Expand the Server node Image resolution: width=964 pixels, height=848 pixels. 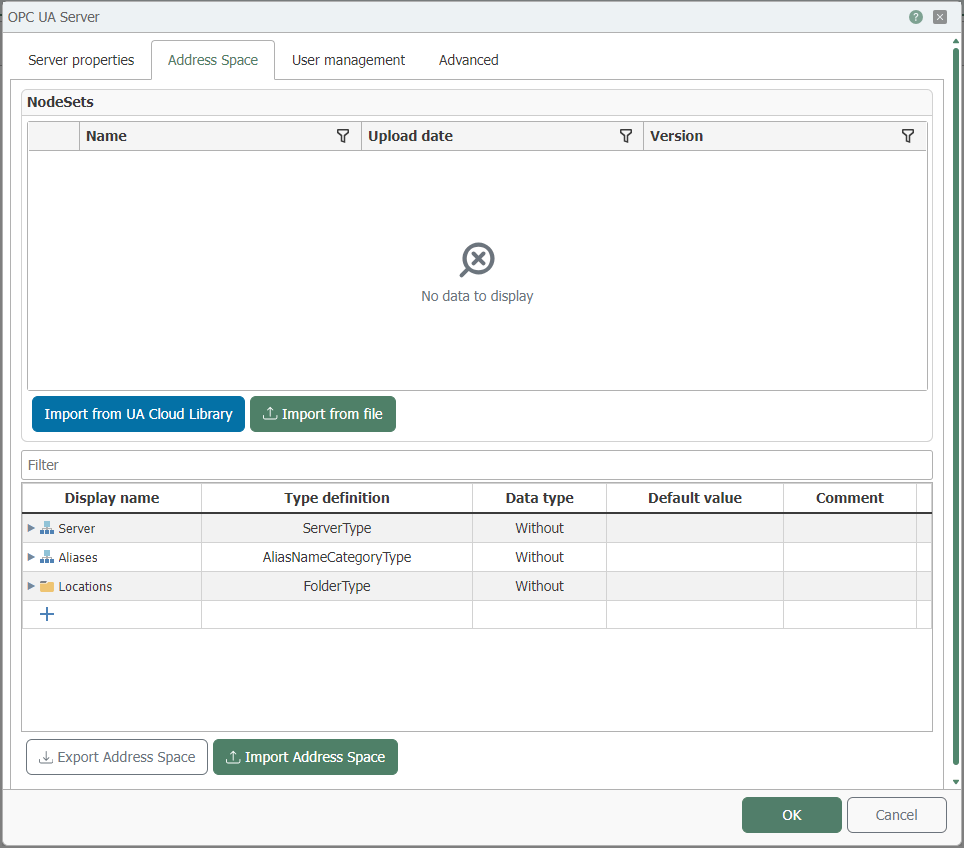coord(31,528)
